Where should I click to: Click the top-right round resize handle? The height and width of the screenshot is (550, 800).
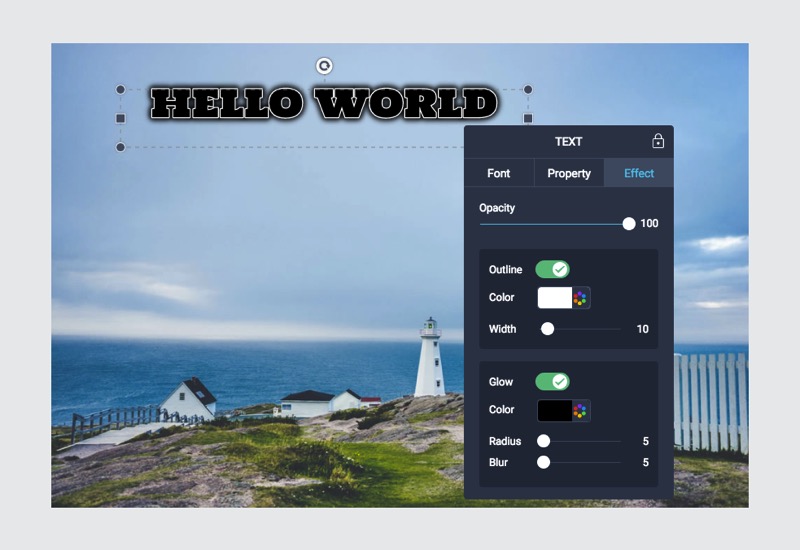pyautogui.click(x=528, y=90)
